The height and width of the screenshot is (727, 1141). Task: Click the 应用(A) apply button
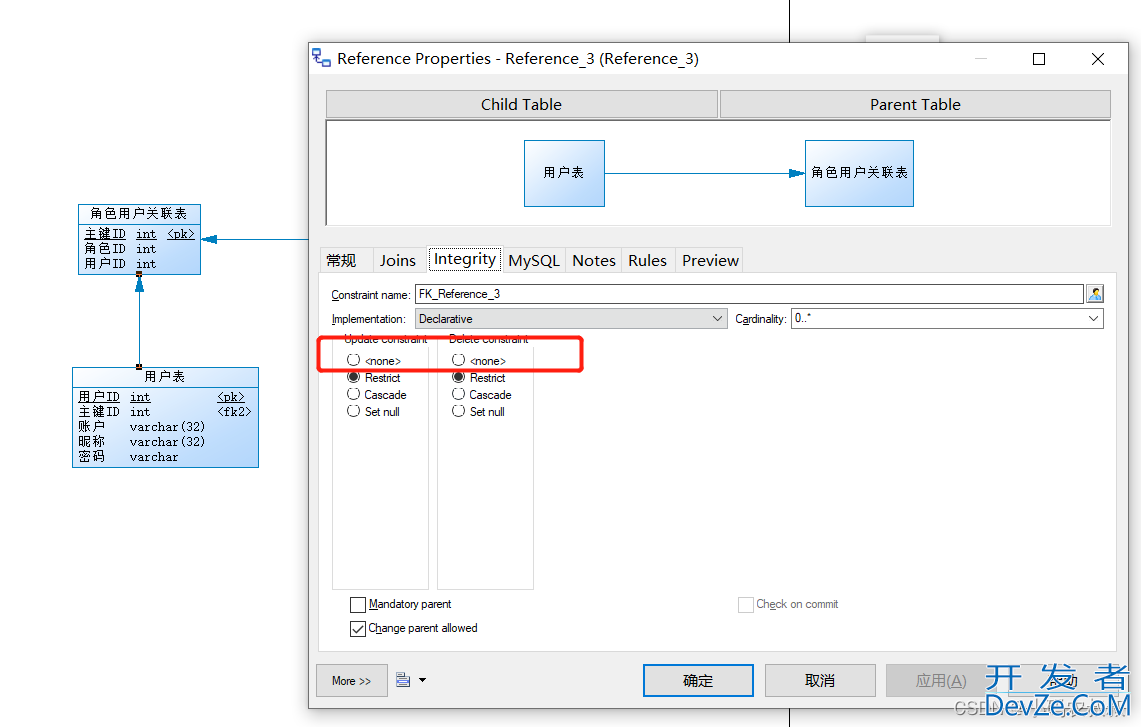941,680
